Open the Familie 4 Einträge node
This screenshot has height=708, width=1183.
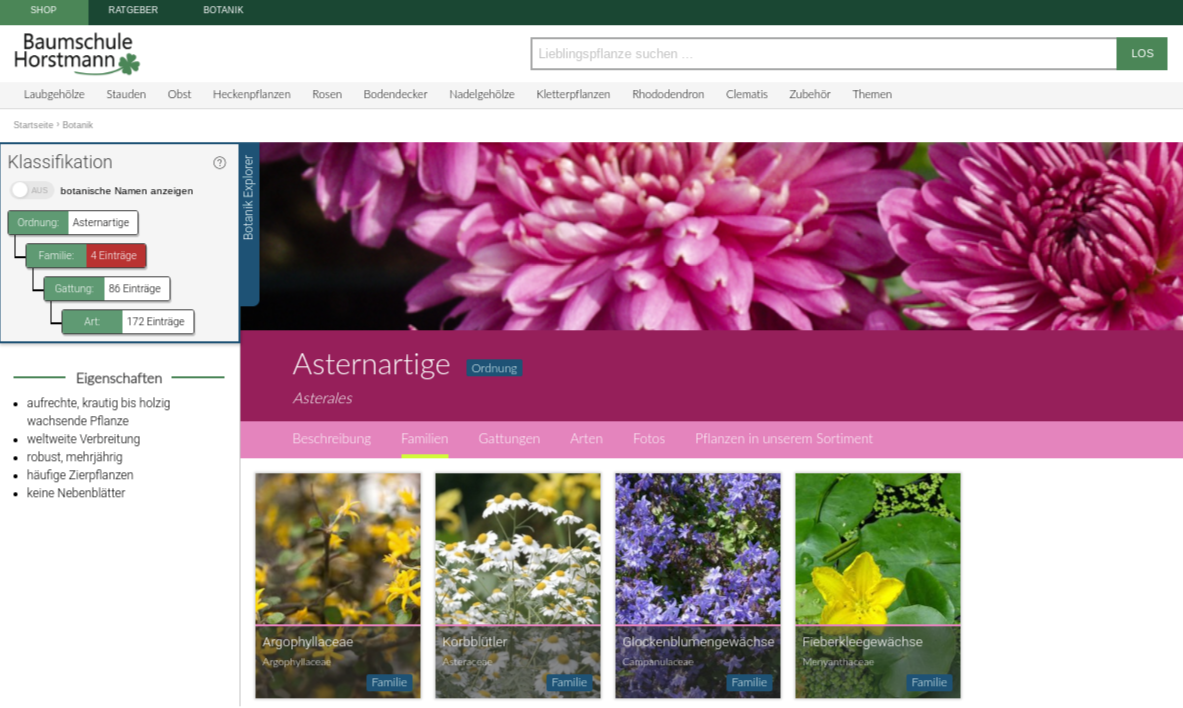pyautogui.click(x=86, y=256)
